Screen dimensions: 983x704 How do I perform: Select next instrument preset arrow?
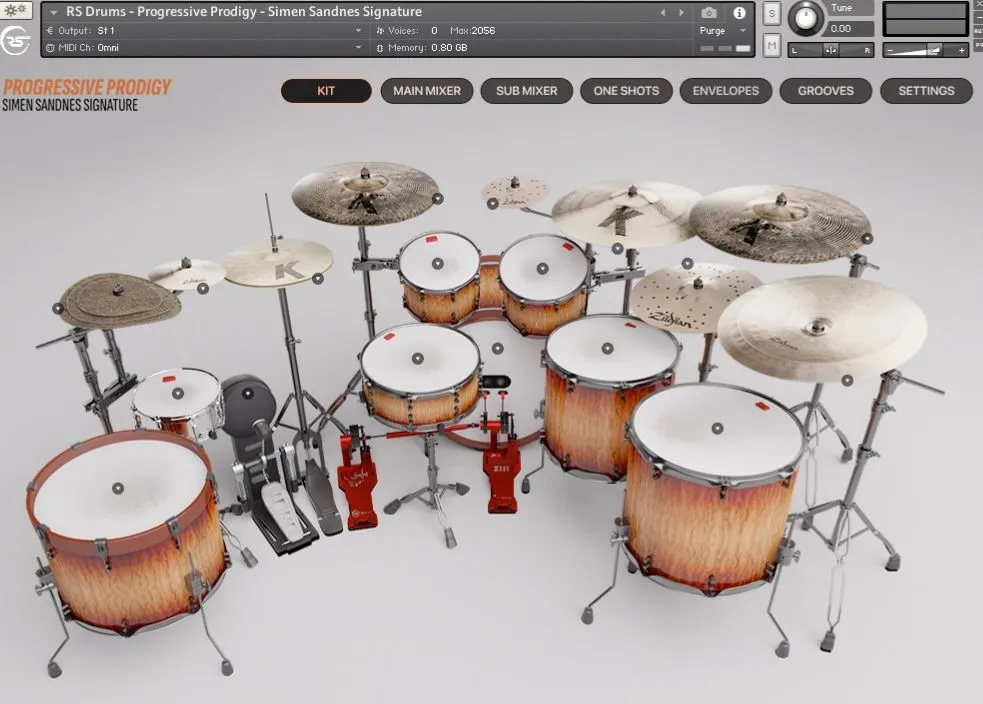[681, 13]
